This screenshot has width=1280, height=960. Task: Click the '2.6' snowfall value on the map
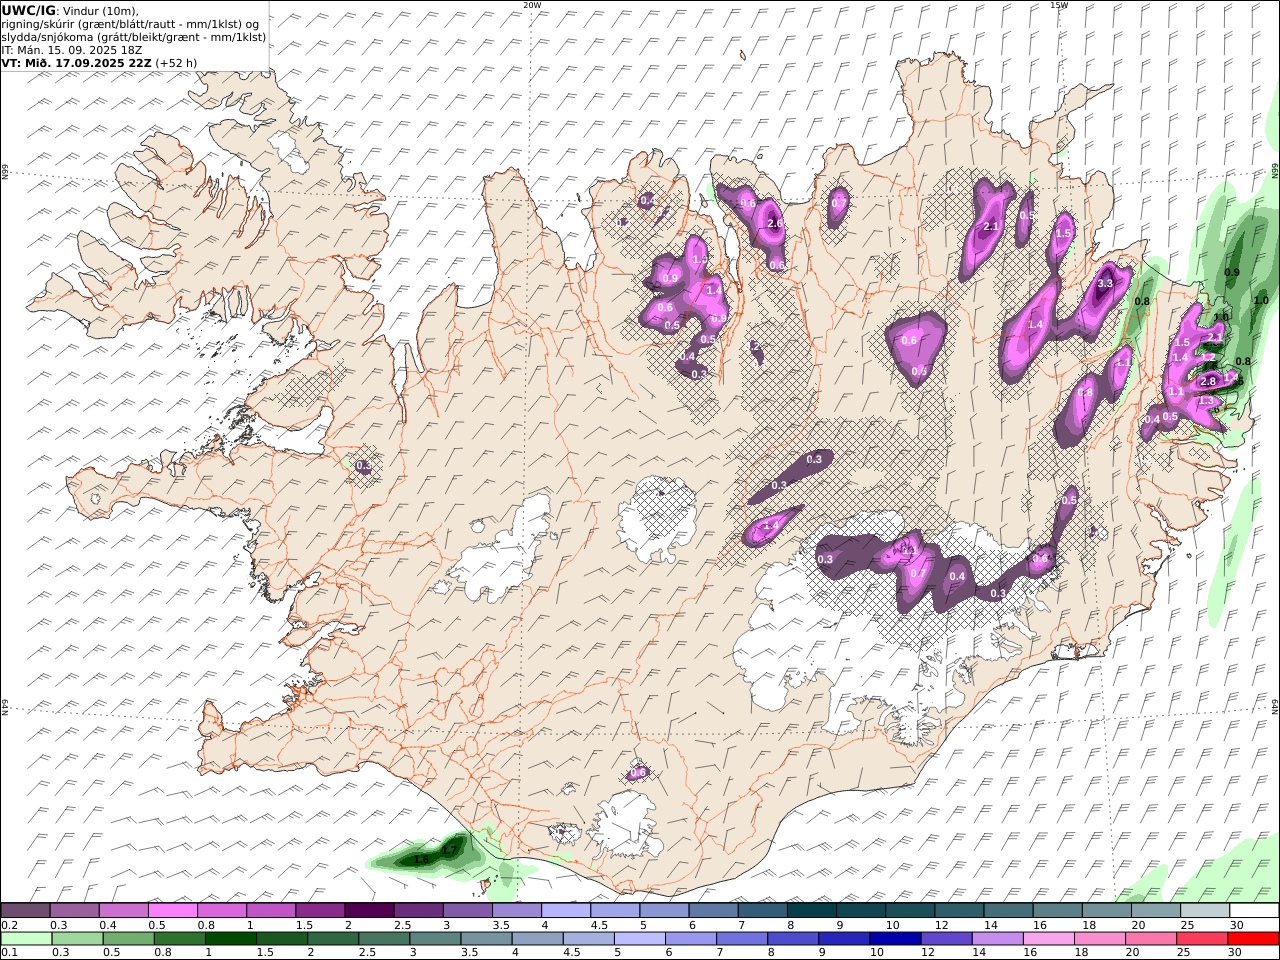click(x=775, y=224)
